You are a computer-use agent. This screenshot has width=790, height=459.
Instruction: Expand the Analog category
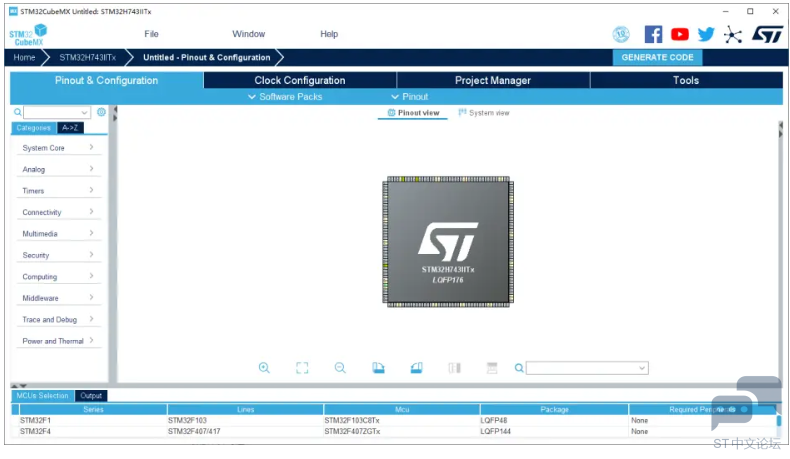(x=58, y=169)
